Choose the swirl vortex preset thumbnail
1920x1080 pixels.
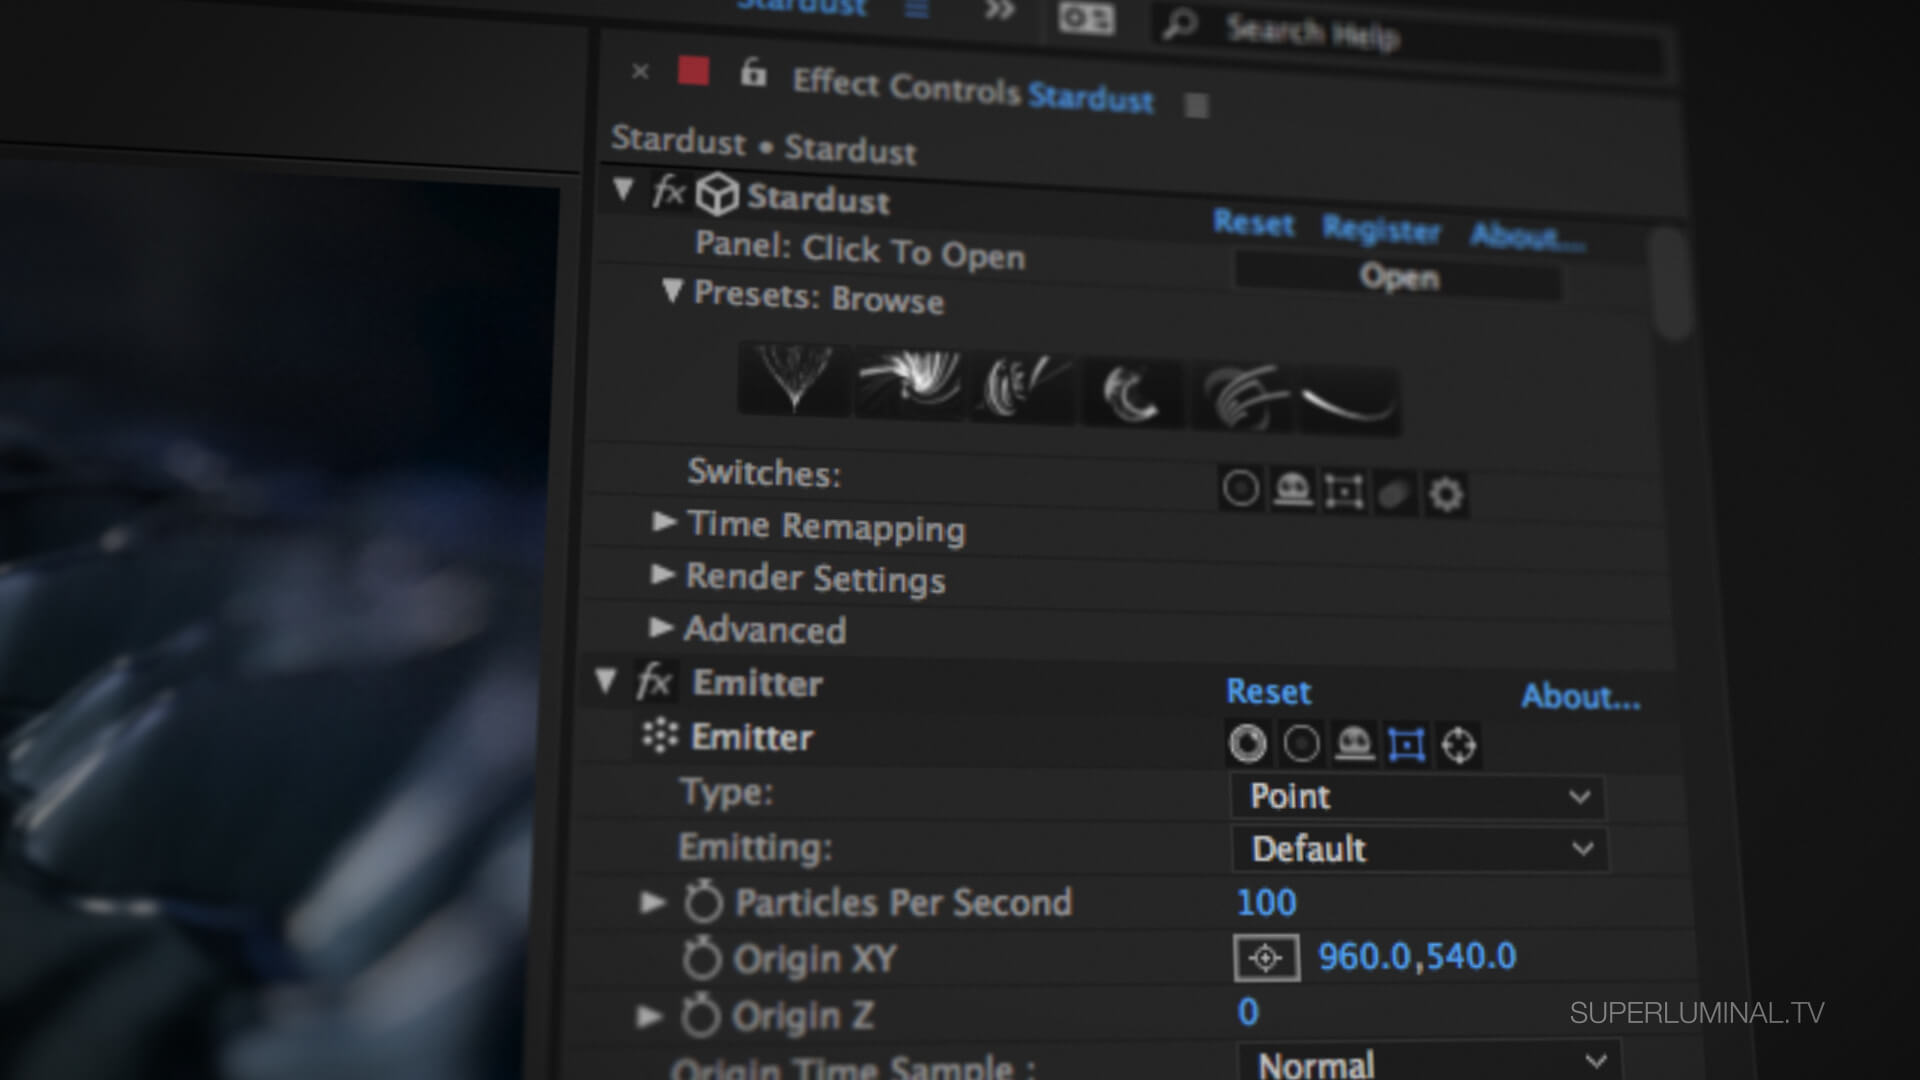909,383
